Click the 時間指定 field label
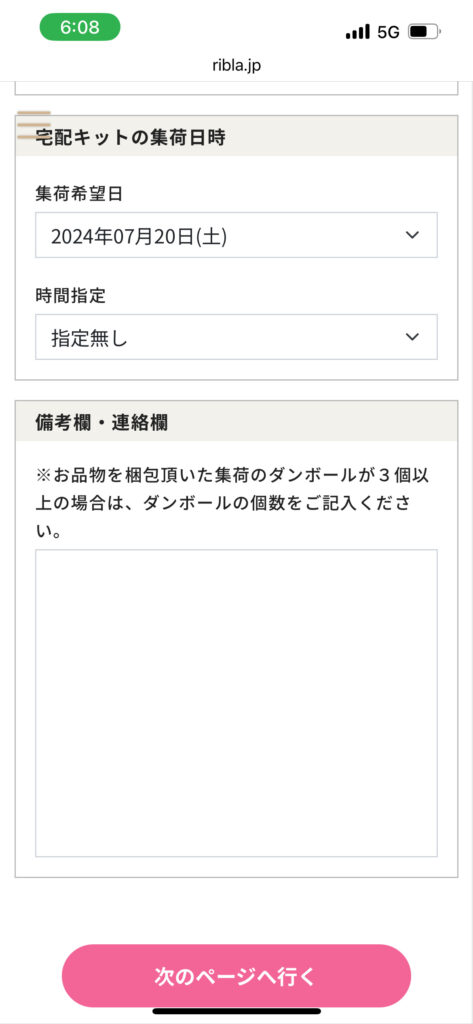Viewport: 473px width, 1024px height. (x=70, y=295)
